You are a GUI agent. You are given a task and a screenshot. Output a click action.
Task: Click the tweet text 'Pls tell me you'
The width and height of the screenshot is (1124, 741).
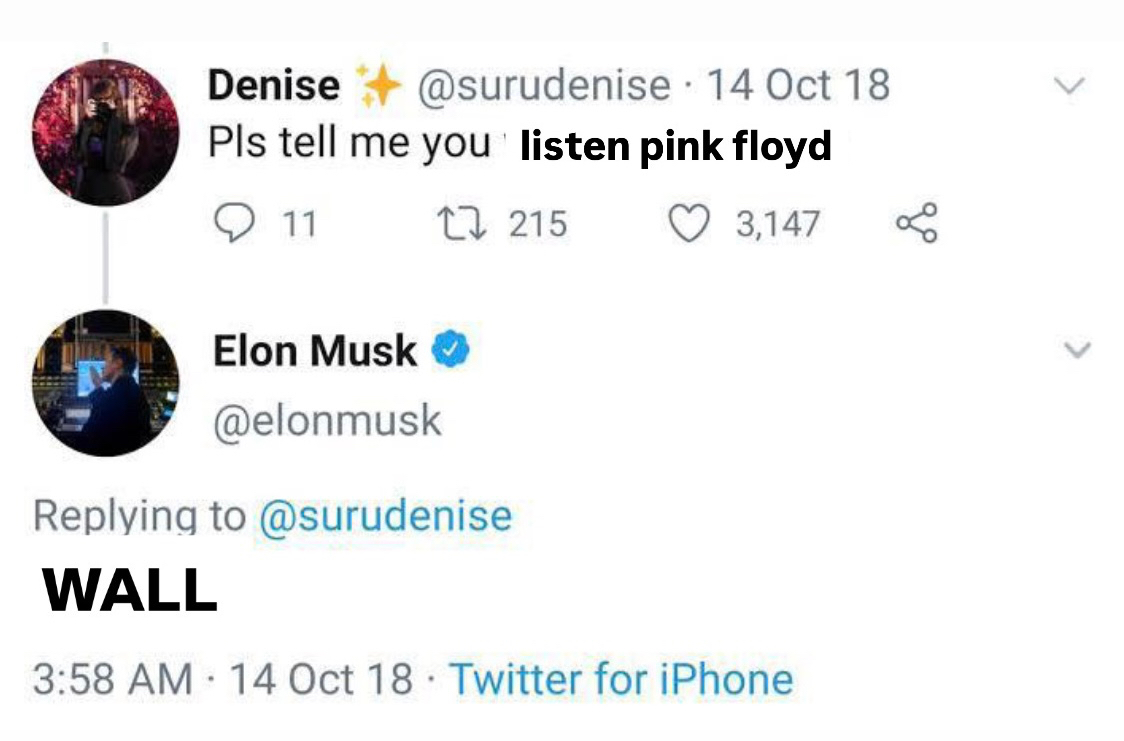(x=349, y=144)
